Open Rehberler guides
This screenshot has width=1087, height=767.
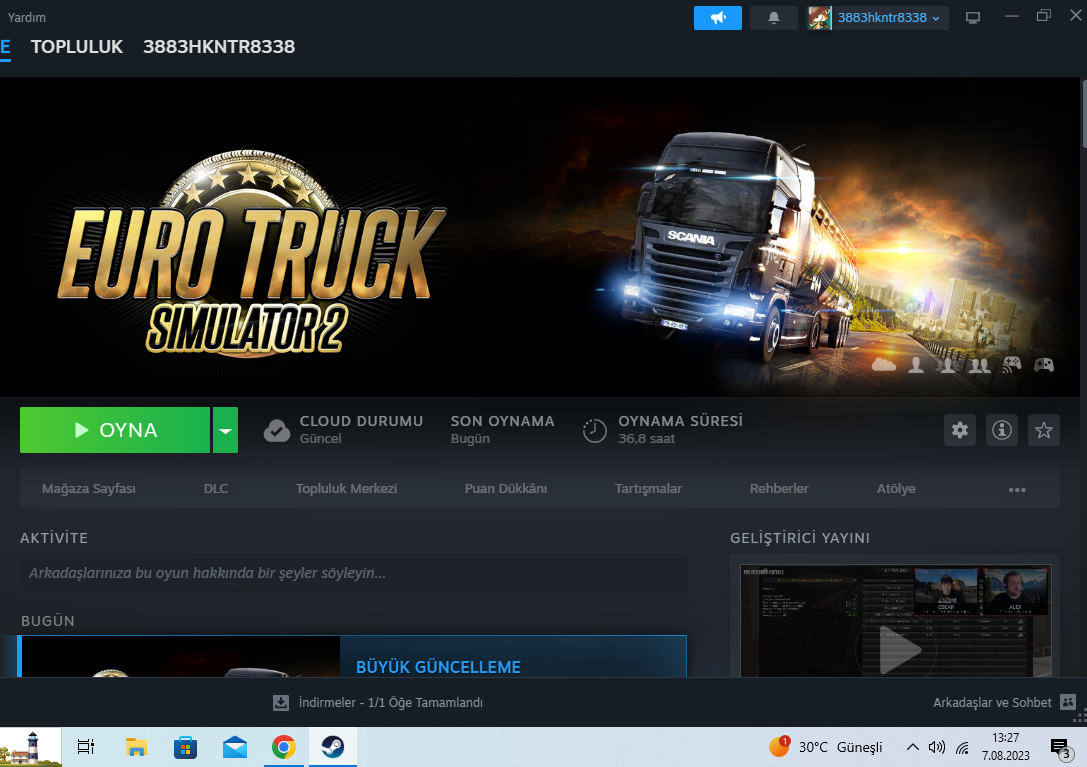pyautogui.click(x=779, y=488)
